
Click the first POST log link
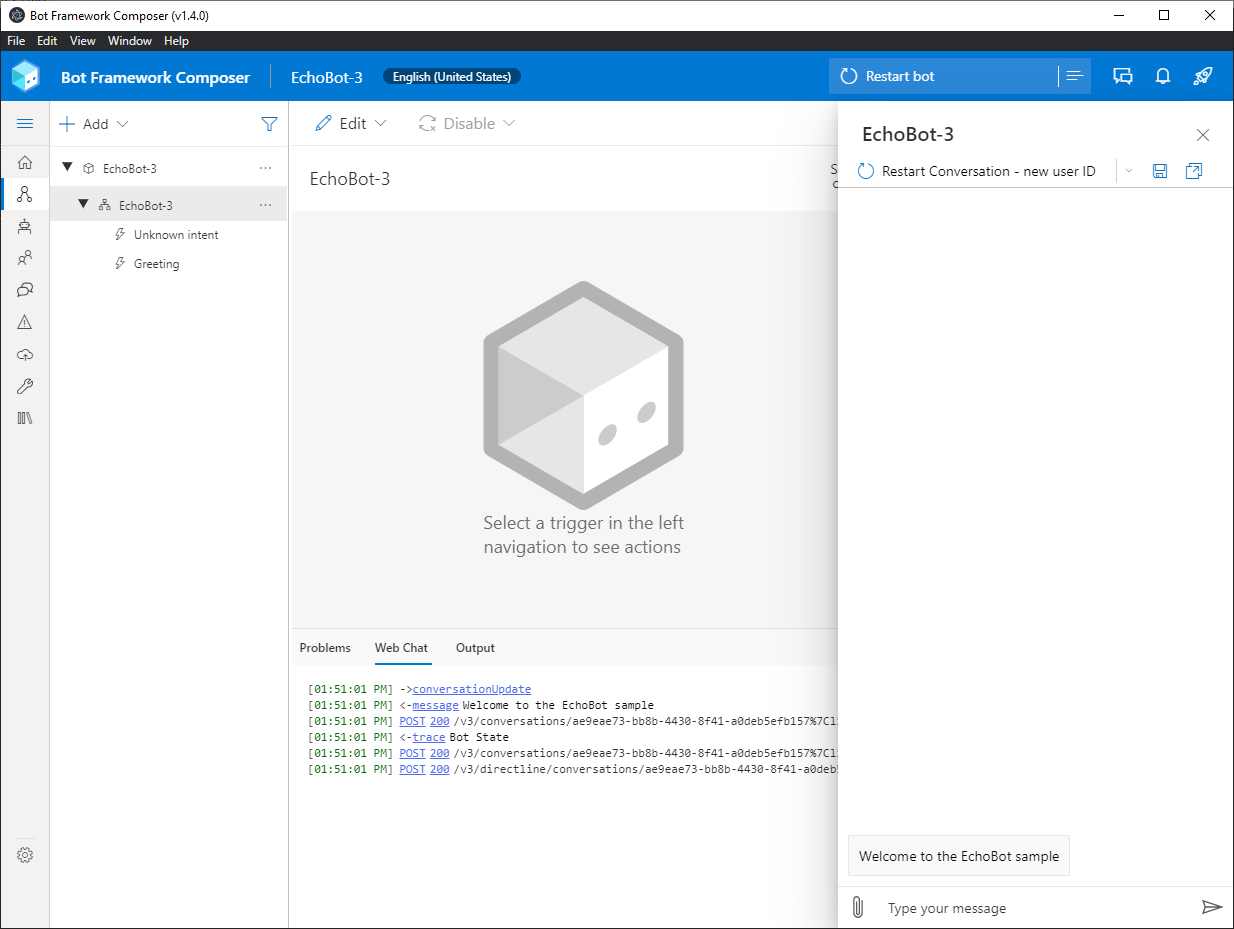coord(412,721)
